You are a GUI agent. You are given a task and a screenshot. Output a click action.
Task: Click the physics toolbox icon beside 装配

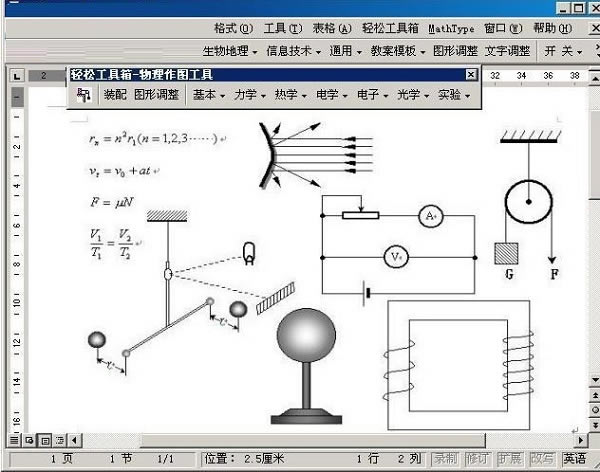coord(83,95)
